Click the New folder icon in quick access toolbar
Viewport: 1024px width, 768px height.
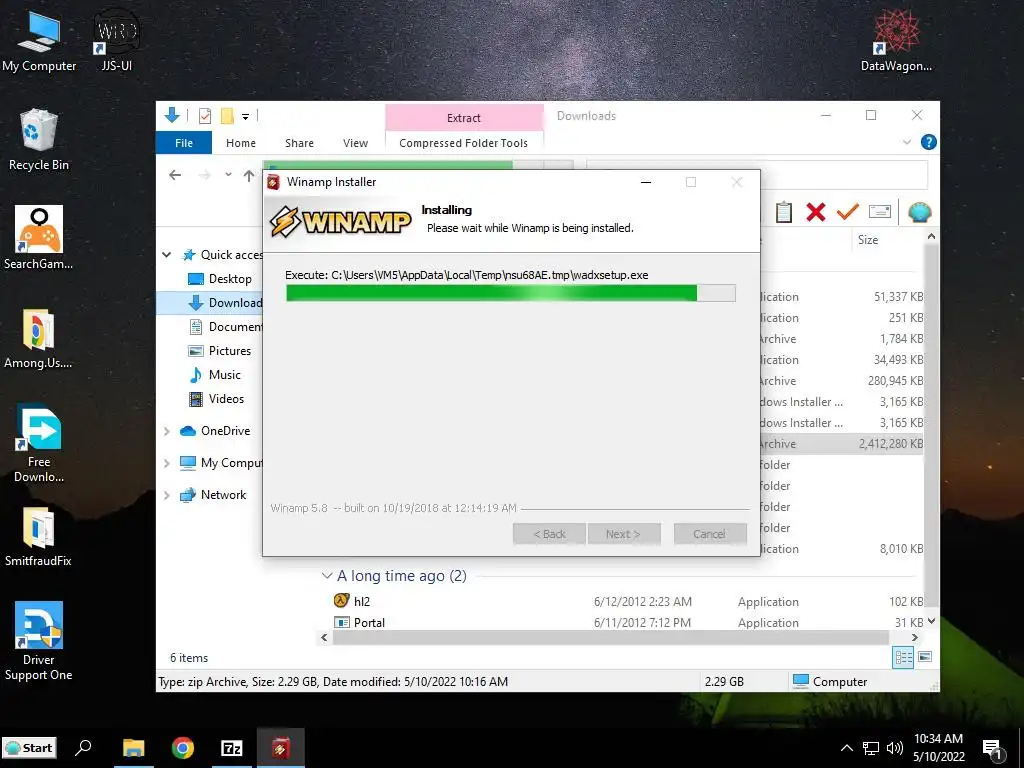tap(227, 116)
